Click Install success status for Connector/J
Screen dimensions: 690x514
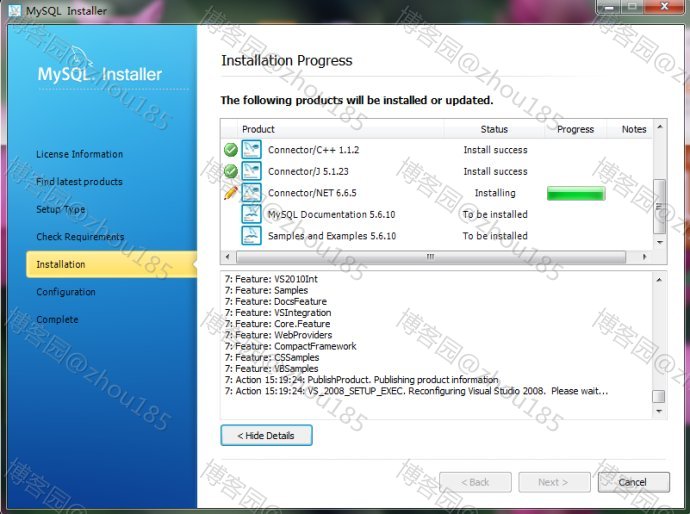[495, 171]
